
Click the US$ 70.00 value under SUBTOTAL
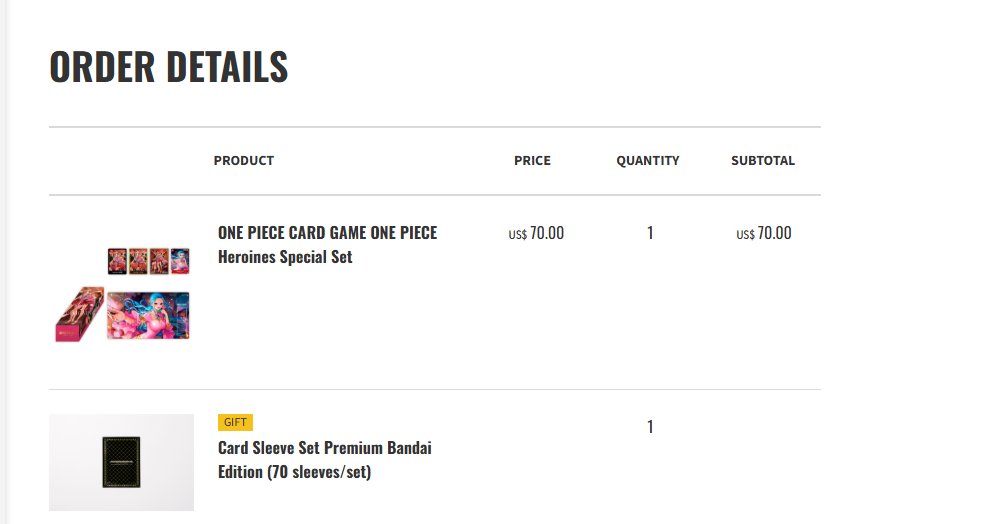pyautogui.click(x=763, y=233)
